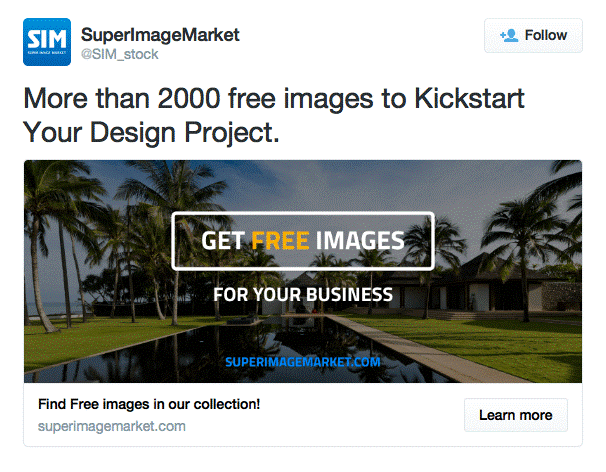This screenshot has height=472, width=606.
Task: Follow SuperImageMarket using the Follow button
Action: click(532, 35)
